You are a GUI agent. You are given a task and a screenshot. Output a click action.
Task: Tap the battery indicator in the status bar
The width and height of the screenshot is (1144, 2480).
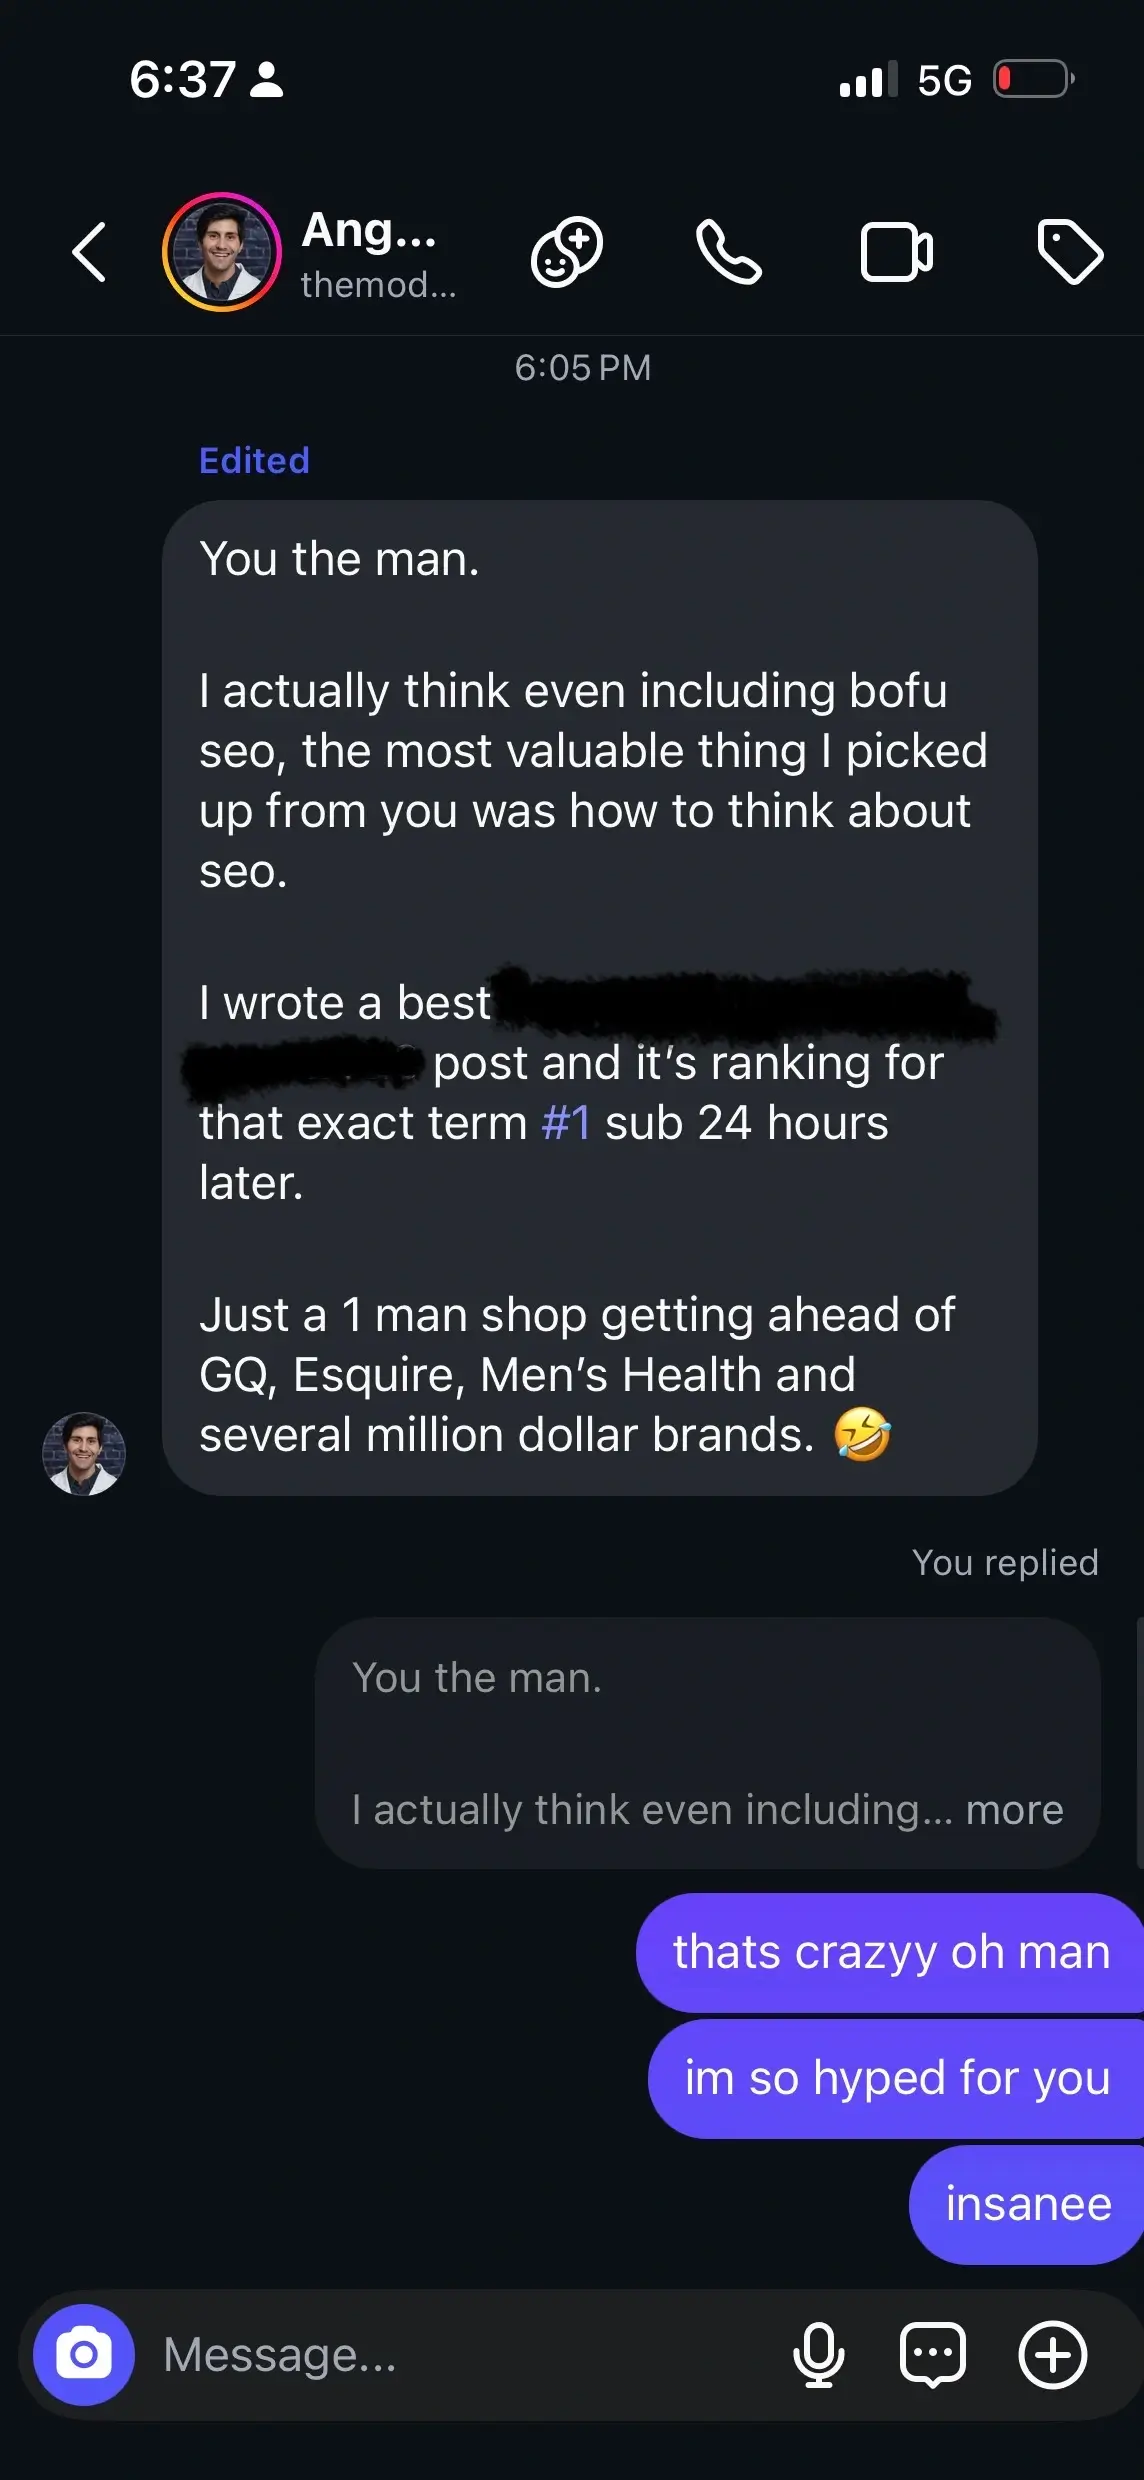pos(1030,78)
